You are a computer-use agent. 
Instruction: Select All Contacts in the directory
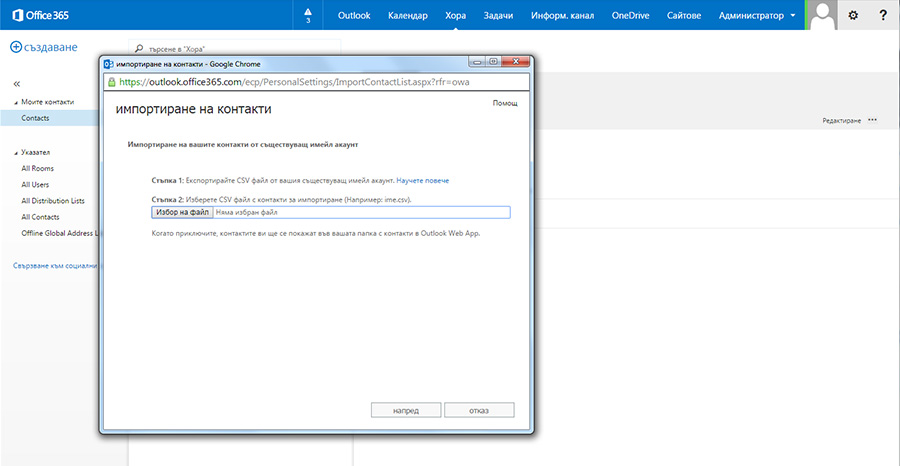40,217
